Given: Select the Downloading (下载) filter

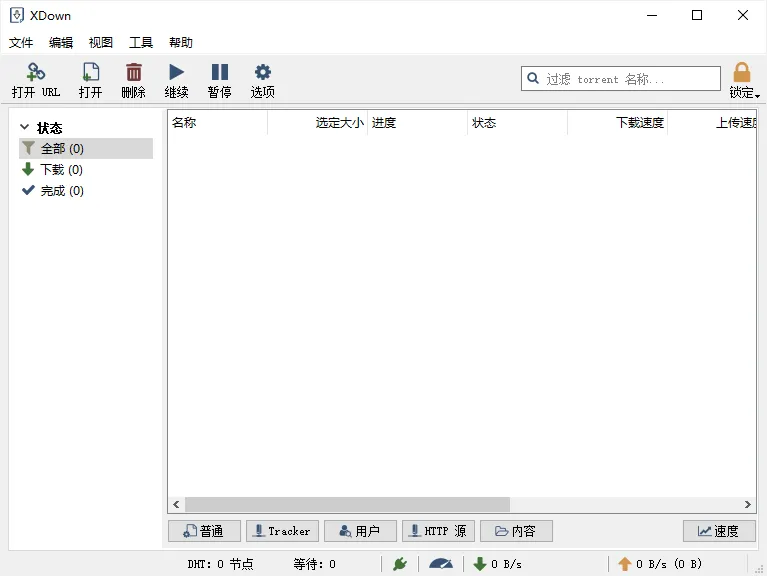Looking at the screenshot, I should click(x=86, y=170).
